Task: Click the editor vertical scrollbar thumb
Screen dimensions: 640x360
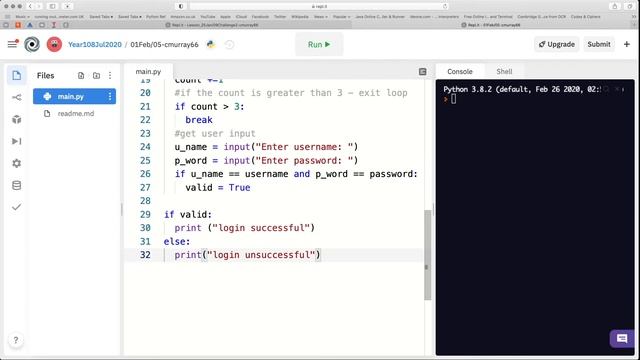Action: (427, 255)
